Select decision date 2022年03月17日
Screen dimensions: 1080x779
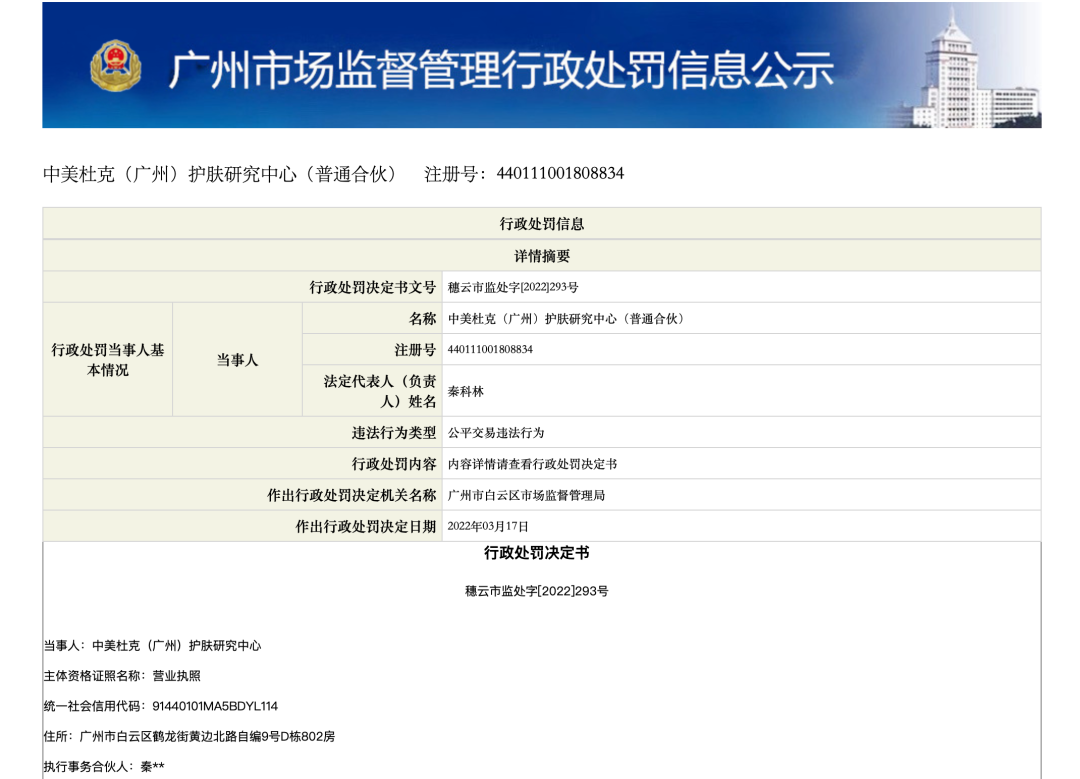[x=488, y=526]
